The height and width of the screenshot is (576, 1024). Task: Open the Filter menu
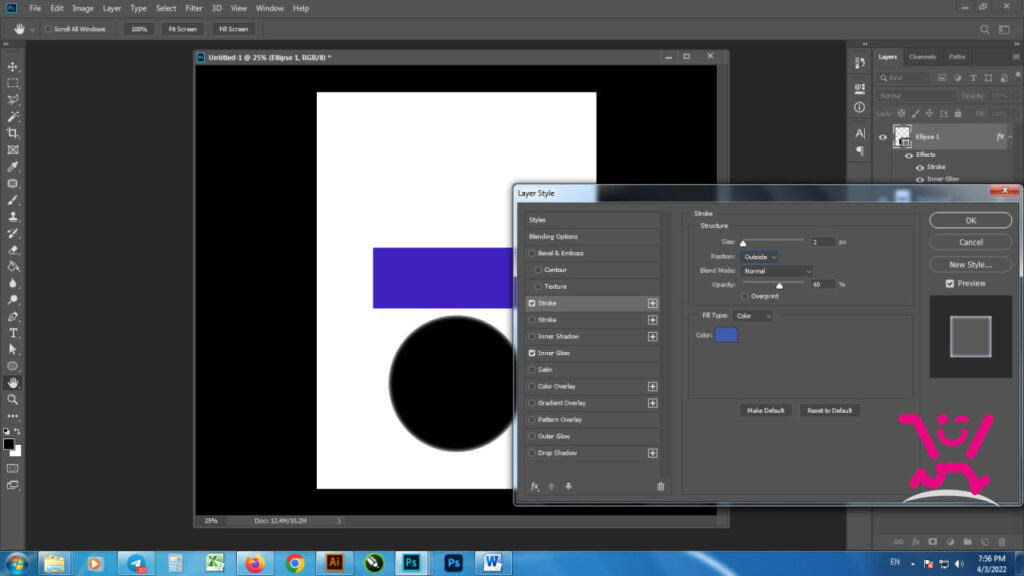pos(193,8)
